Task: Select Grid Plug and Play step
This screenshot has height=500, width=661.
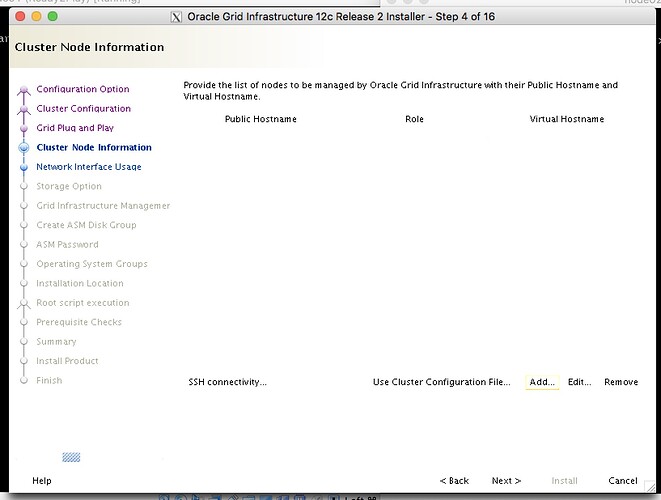Action: point(75,128)
